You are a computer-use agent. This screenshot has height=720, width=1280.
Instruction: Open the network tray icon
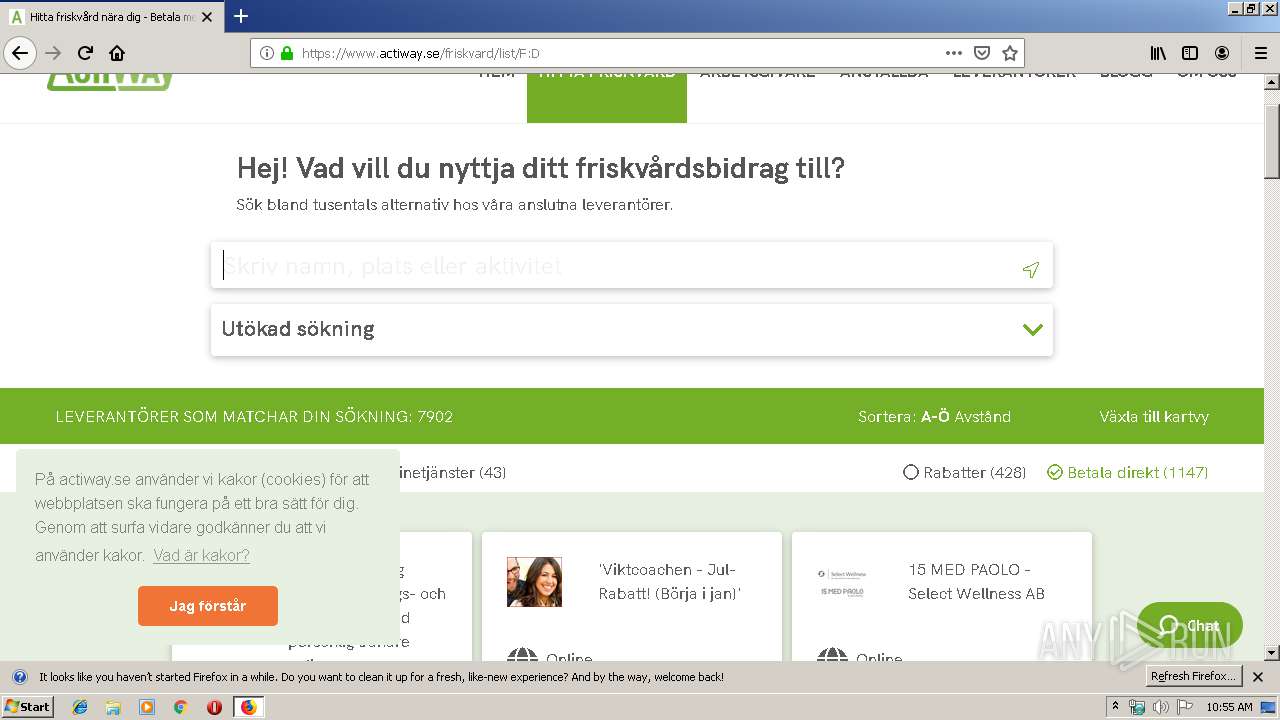pyautogui.click(x=1137, y=707)
